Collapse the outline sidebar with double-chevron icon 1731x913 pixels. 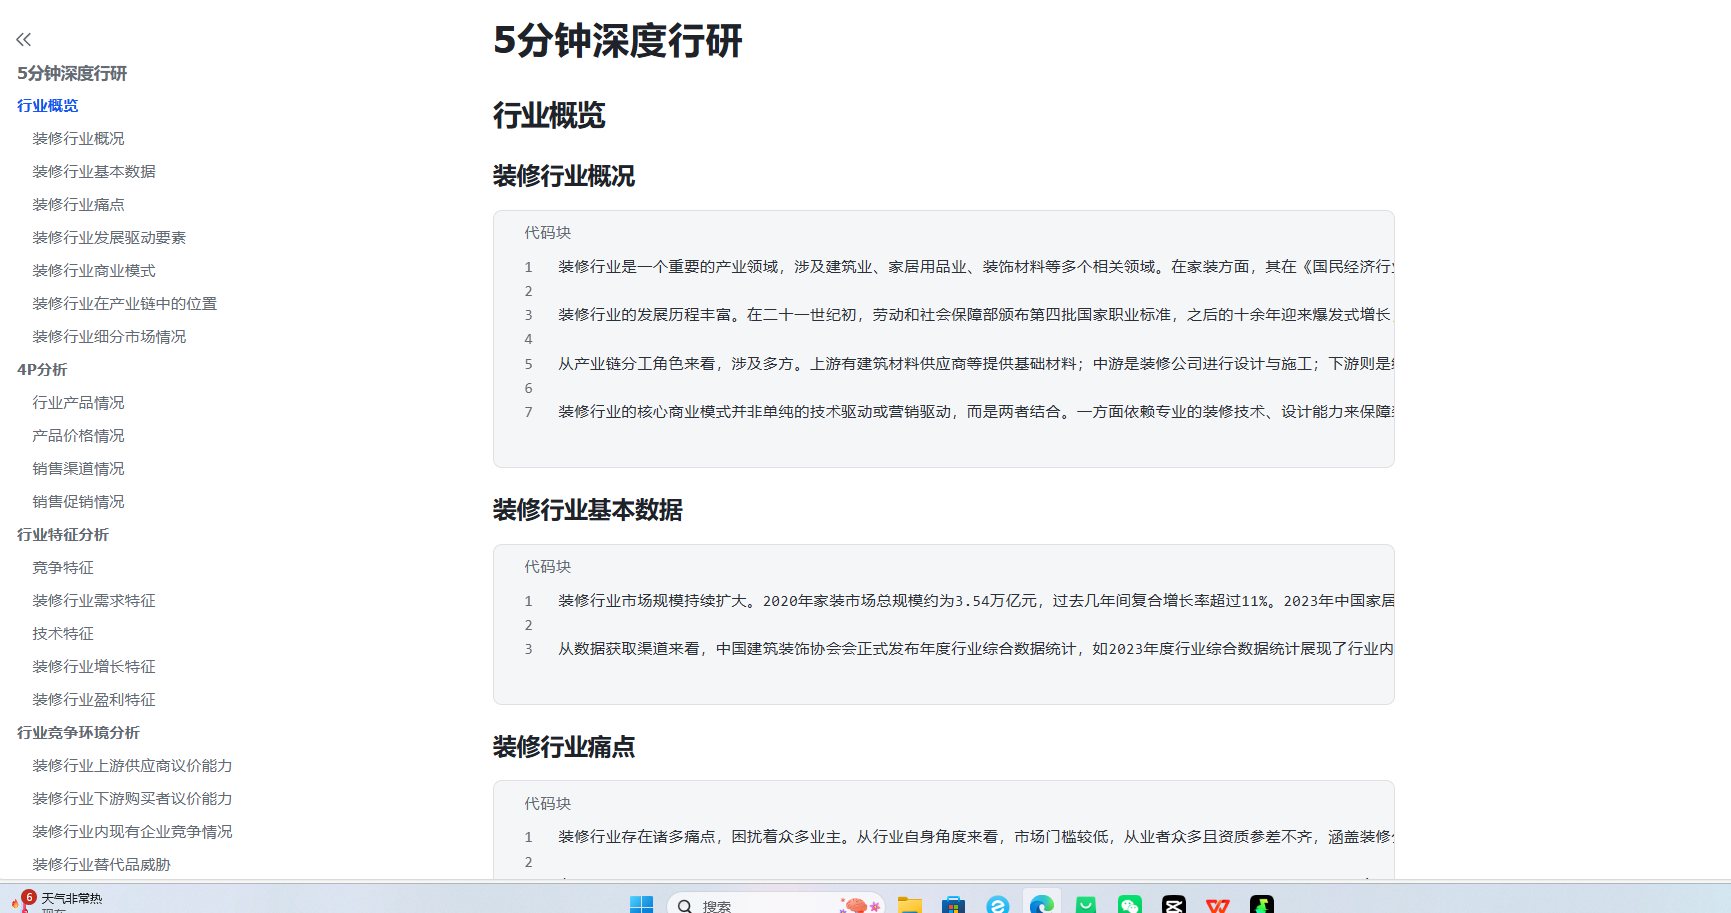24,40
